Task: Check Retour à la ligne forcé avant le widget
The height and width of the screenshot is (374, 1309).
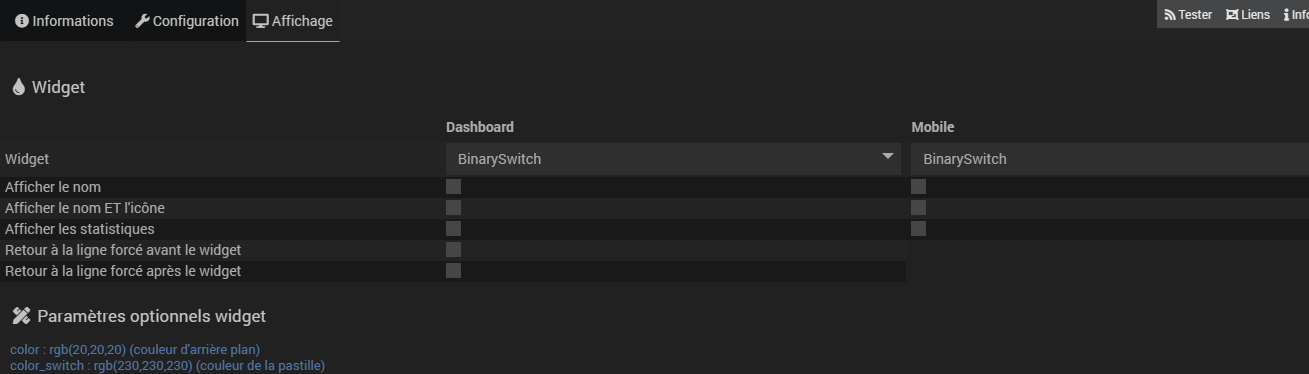Action: [x=453, y=249]
